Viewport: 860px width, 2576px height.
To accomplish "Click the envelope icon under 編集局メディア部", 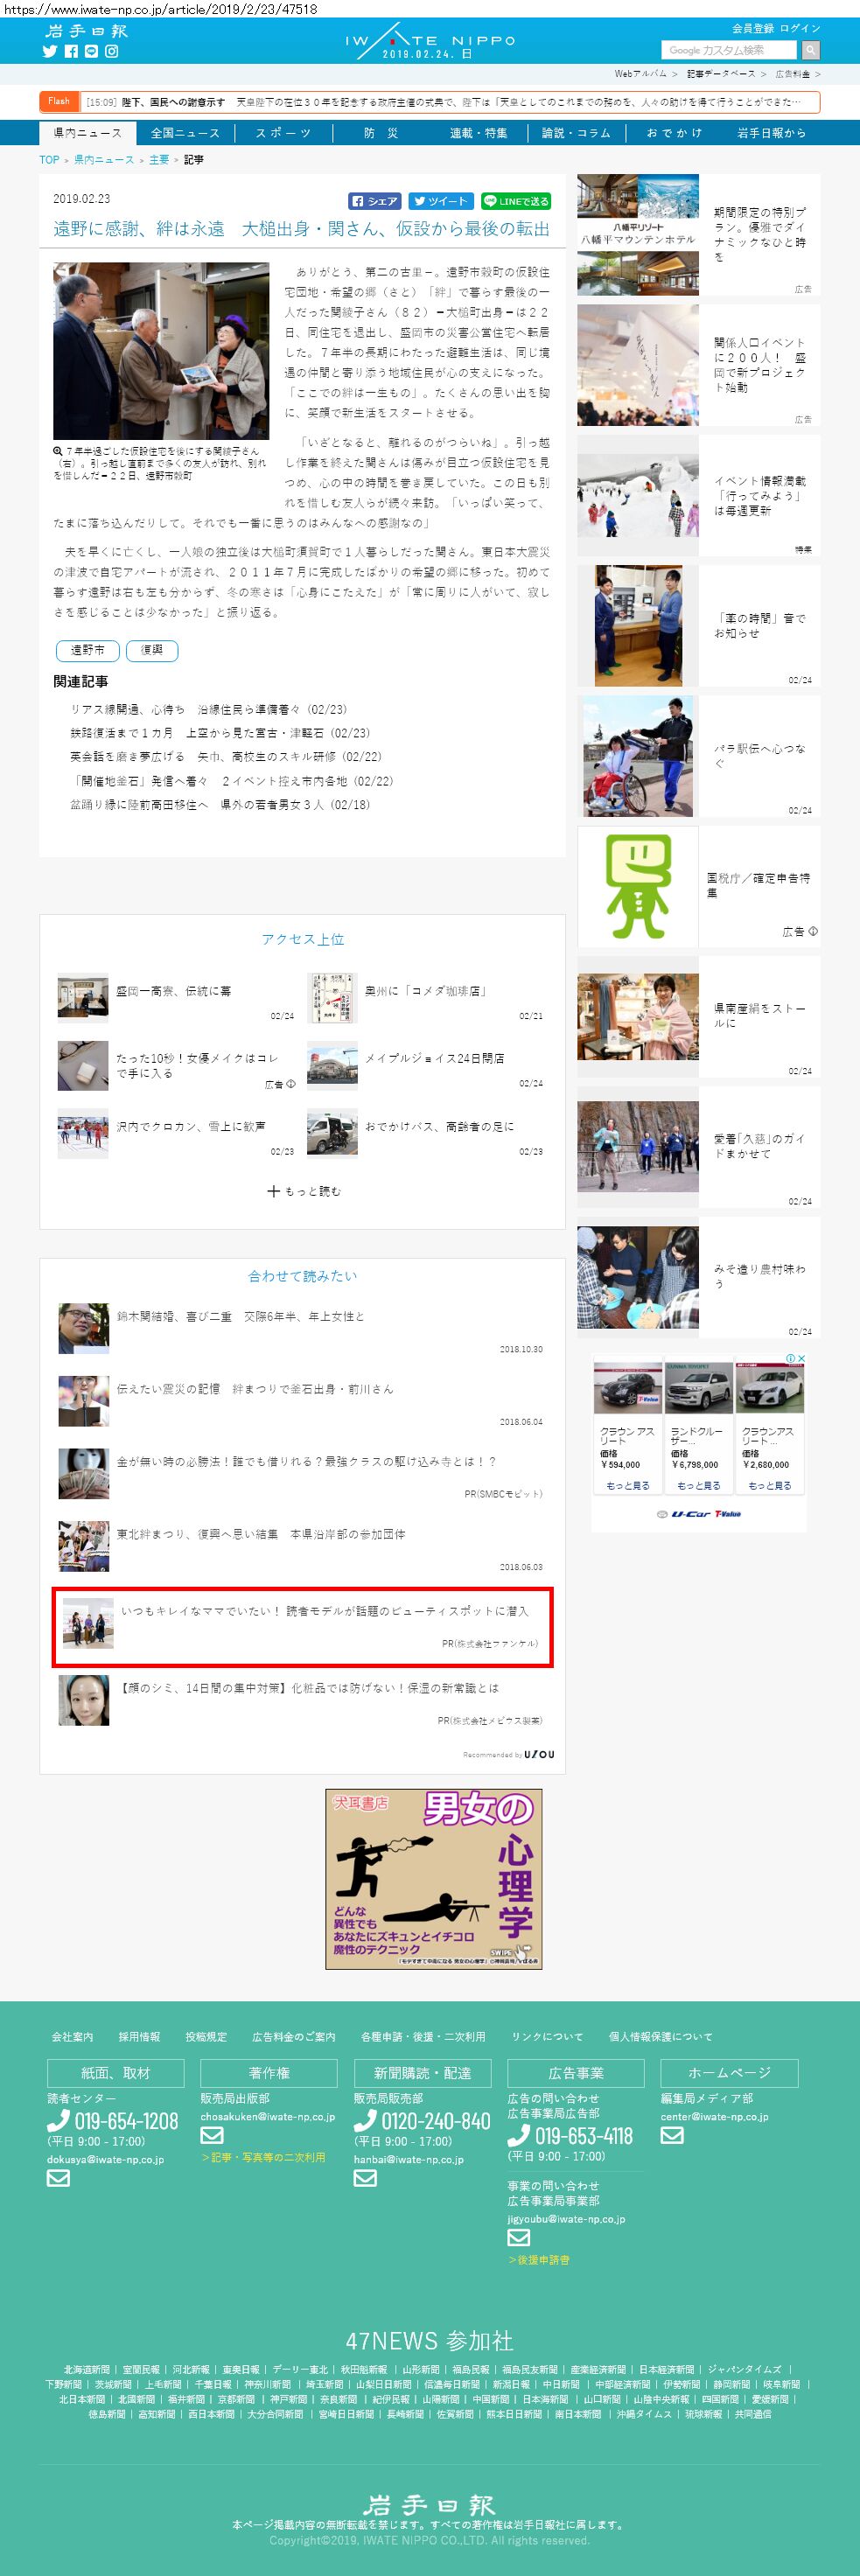I will point(672,2135).
